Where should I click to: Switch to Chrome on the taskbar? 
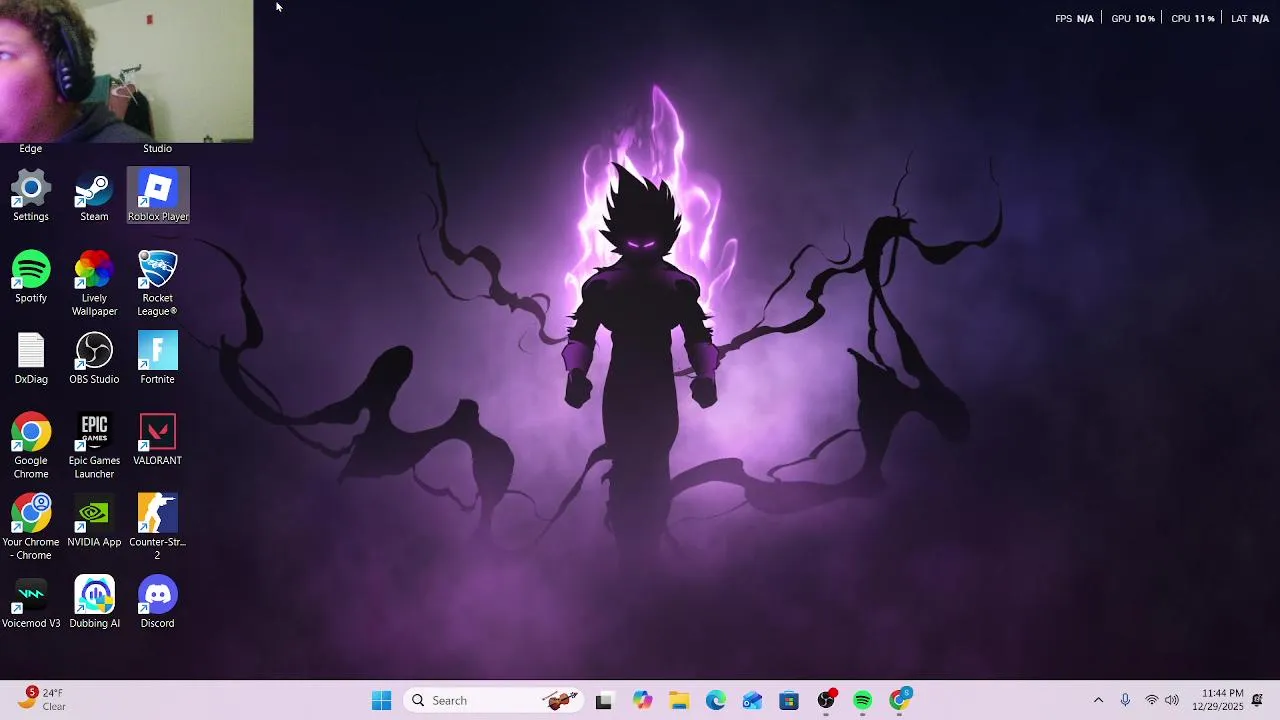pos(900,701)
